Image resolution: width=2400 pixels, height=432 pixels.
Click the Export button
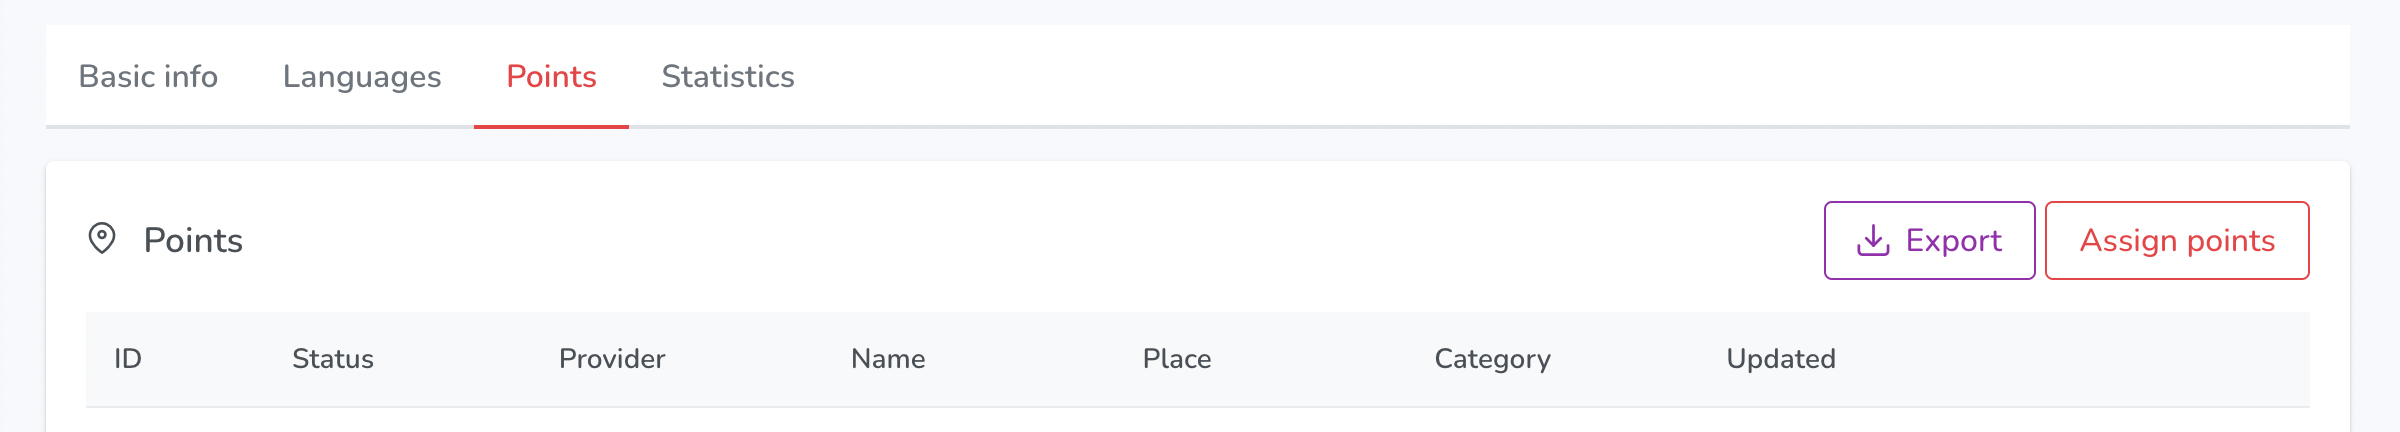click(x=1929, y=240)
